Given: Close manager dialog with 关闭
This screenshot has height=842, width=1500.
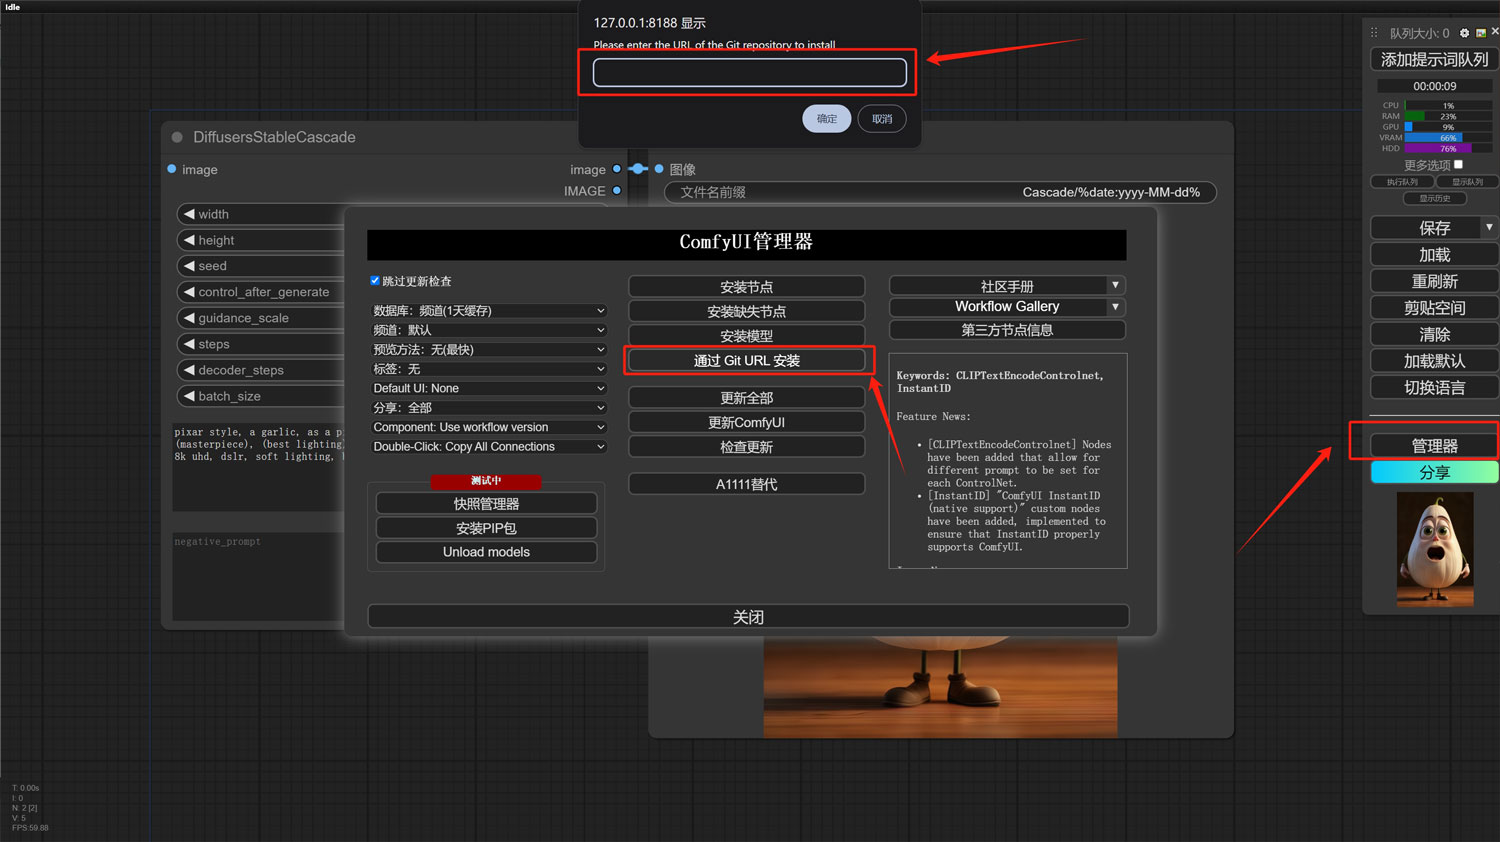Looking at the screenshot, I should (748, 617).
